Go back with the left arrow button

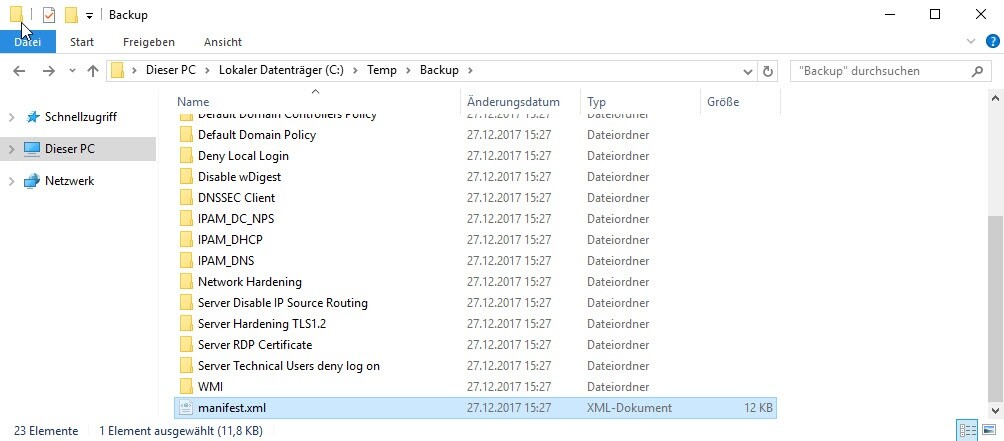pyautogui.click(x=20, y=71)
